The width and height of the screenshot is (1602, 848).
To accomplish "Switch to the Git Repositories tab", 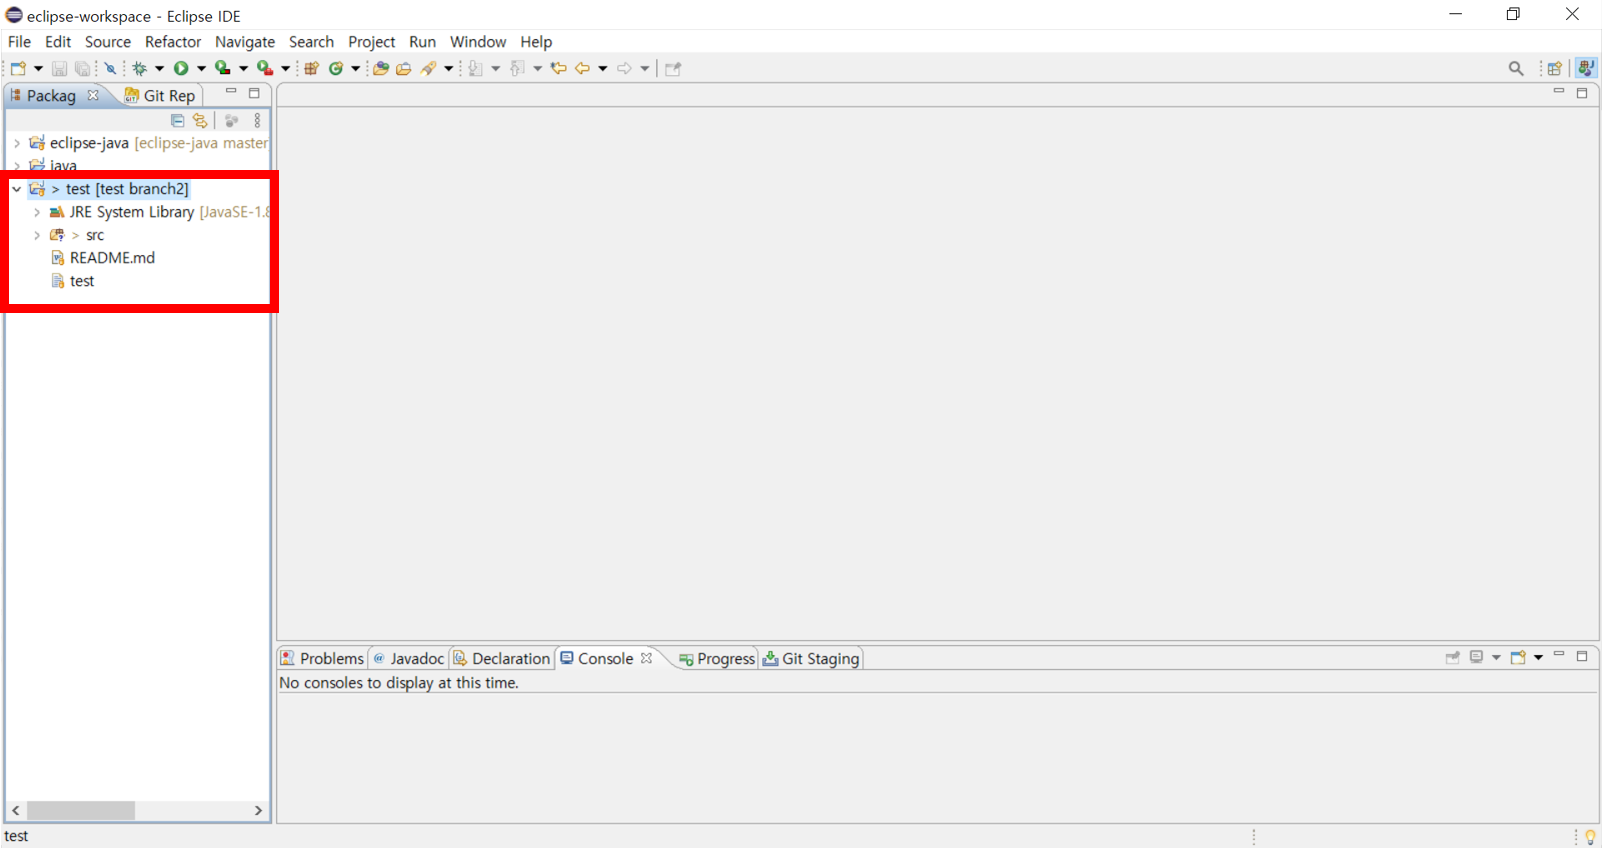I will 160,95.
